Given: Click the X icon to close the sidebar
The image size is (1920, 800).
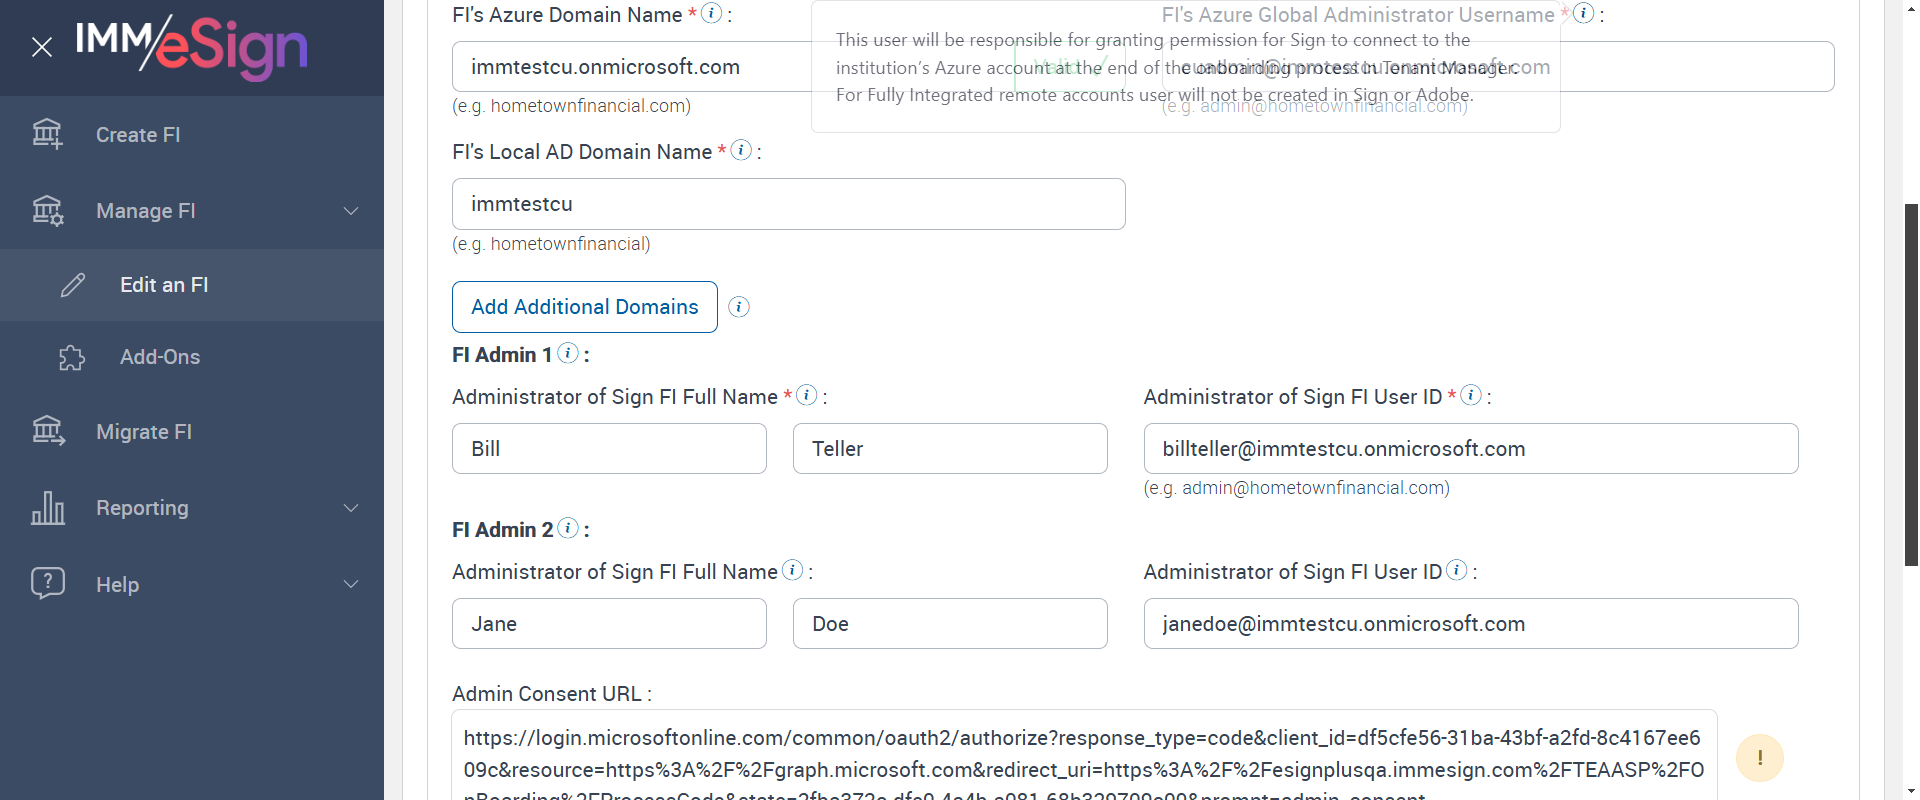Looking at the screenshot, I should pos(42,47).
